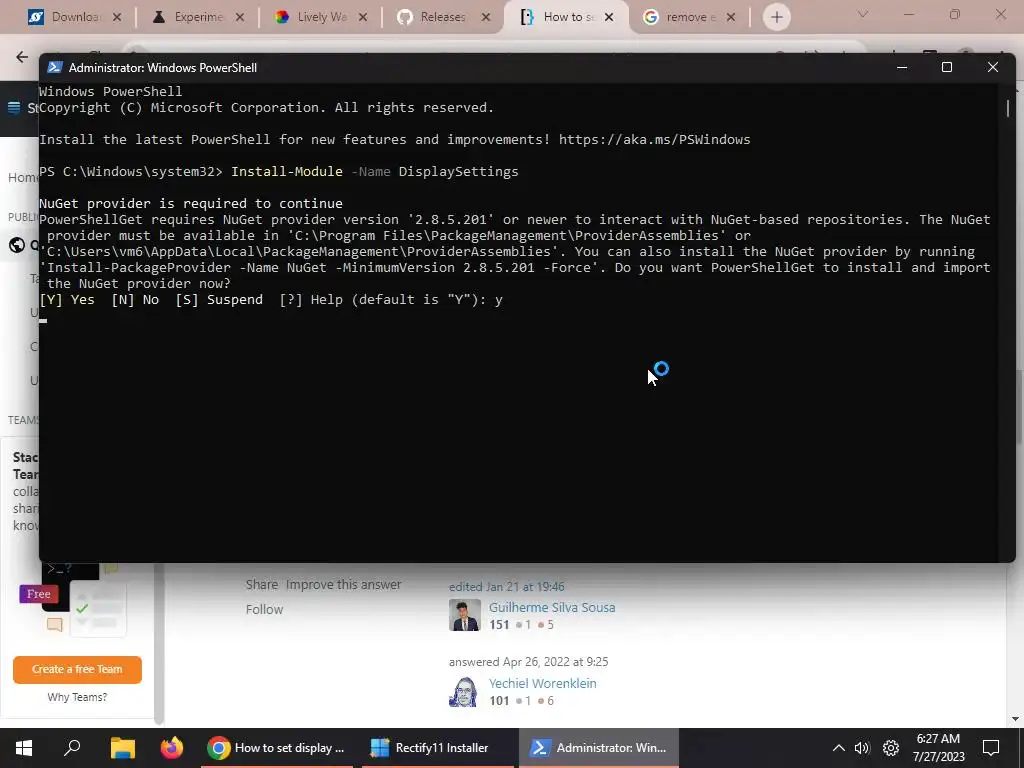Click the Free badge on Teams promo
Viewport: 1024px width, 768px height.
coord(39,594)
